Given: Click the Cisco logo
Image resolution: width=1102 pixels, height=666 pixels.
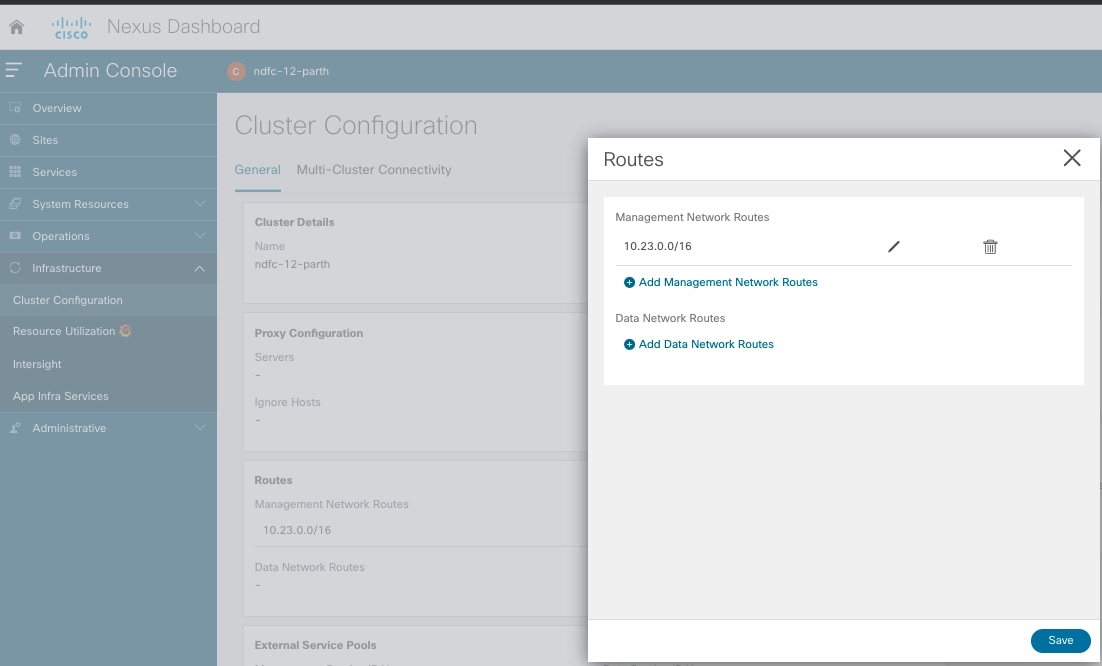Looking at the screenshot, I should [71, 27].
